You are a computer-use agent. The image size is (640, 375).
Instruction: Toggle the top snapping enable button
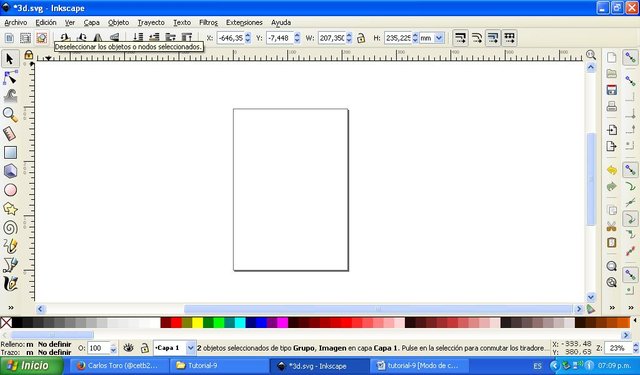click(630, 58)
